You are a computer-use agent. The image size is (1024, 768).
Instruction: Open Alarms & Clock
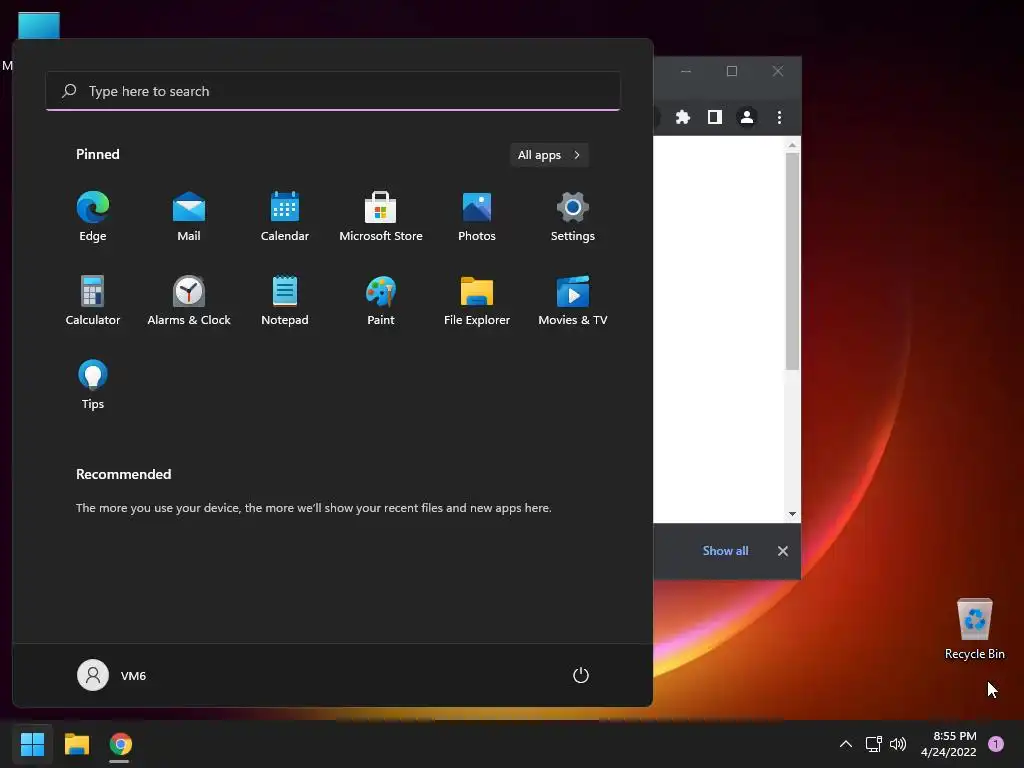pos(189,300)
